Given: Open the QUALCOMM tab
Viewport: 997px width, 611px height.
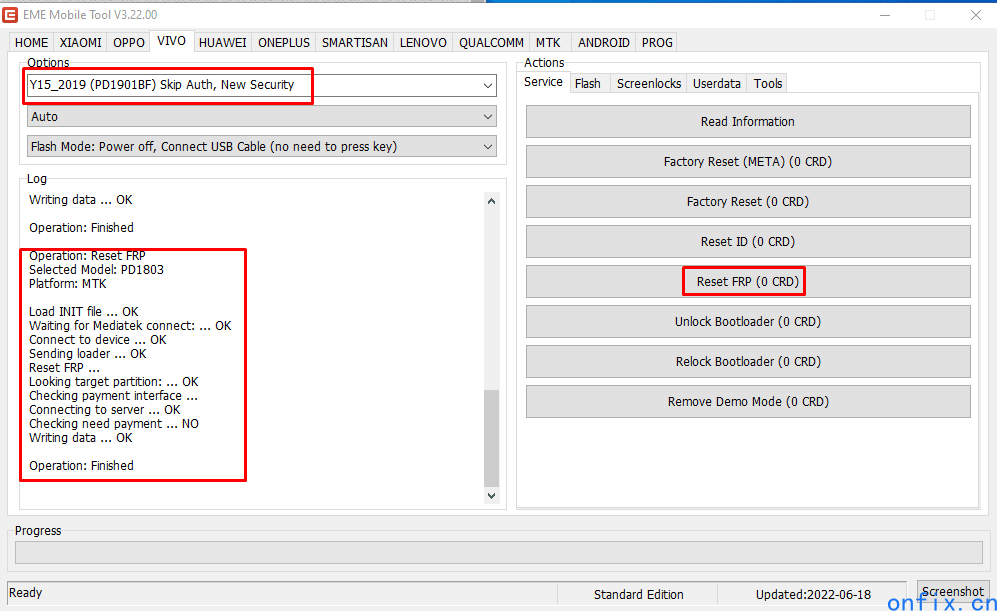Looking at the screenshot, I should [491, 43].
